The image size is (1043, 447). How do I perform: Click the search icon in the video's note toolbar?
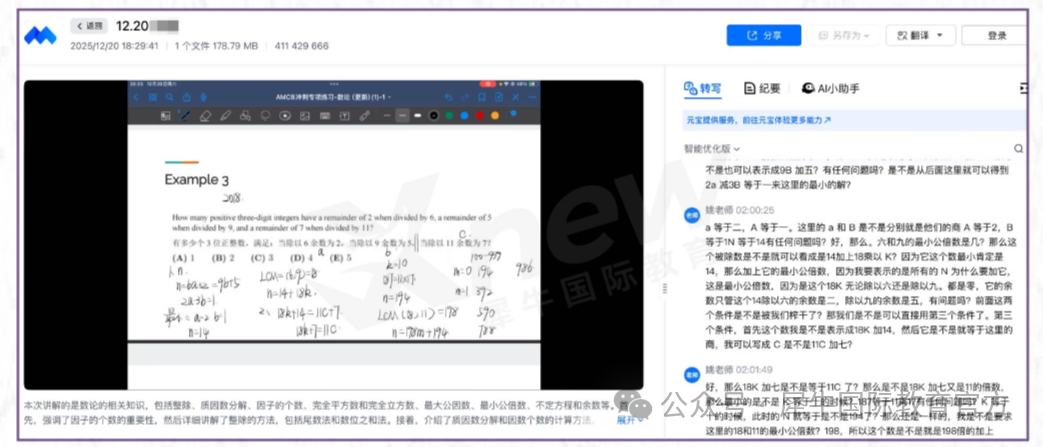click(169, 97)
